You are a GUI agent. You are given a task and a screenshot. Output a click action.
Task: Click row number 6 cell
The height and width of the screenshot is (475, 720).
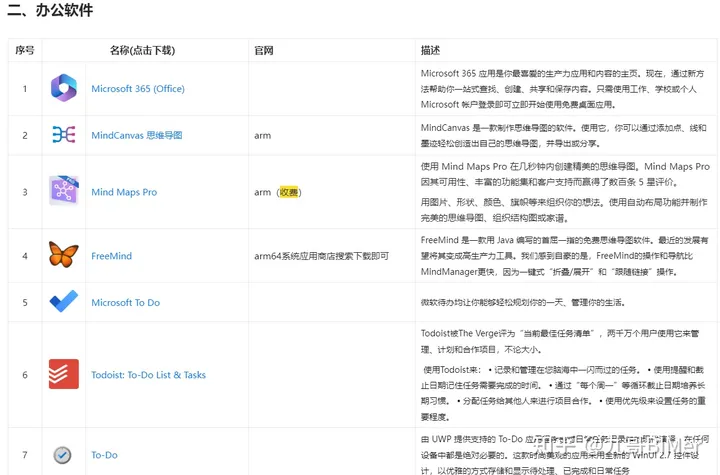pyautogui.click(x=25, y=375)
